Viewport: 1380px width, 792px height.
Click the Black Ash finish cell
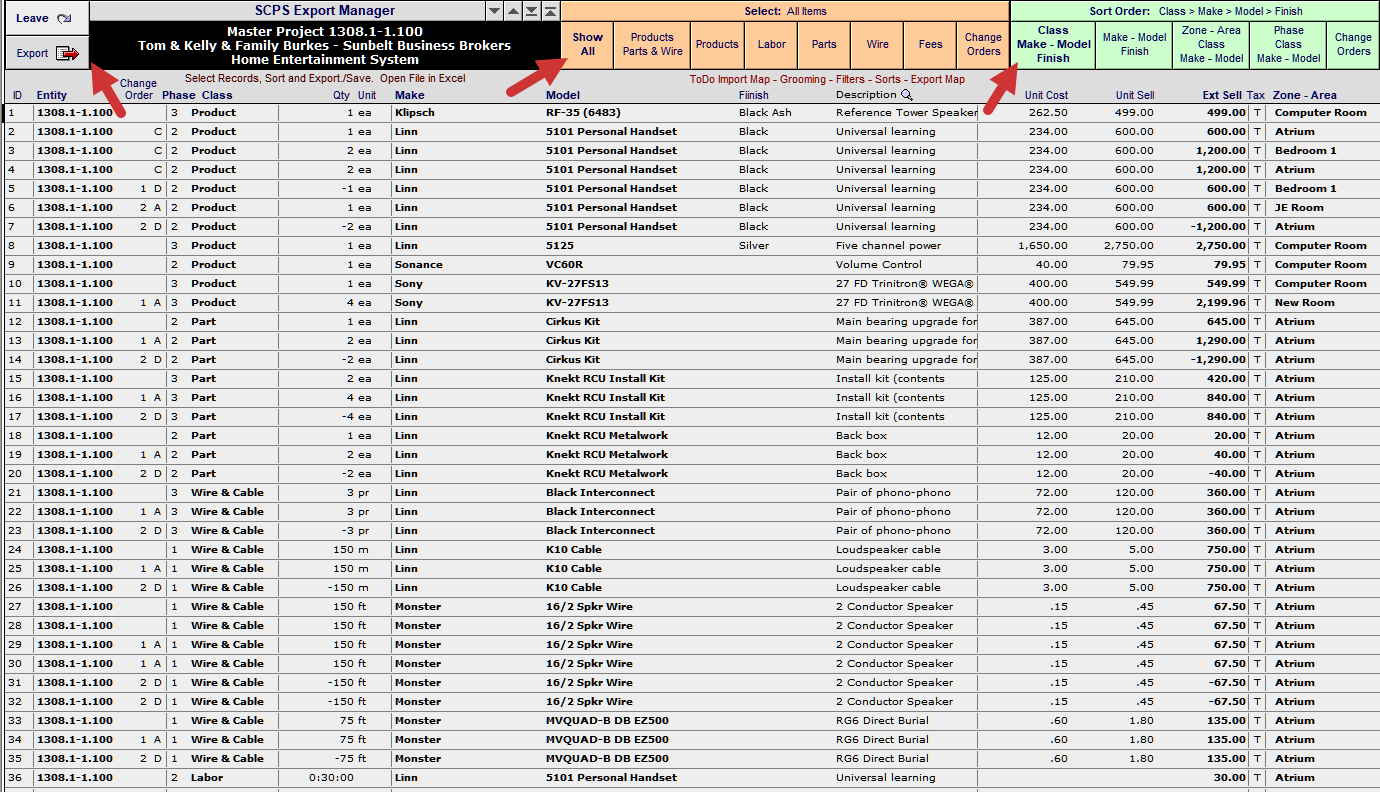click(765, 113)
